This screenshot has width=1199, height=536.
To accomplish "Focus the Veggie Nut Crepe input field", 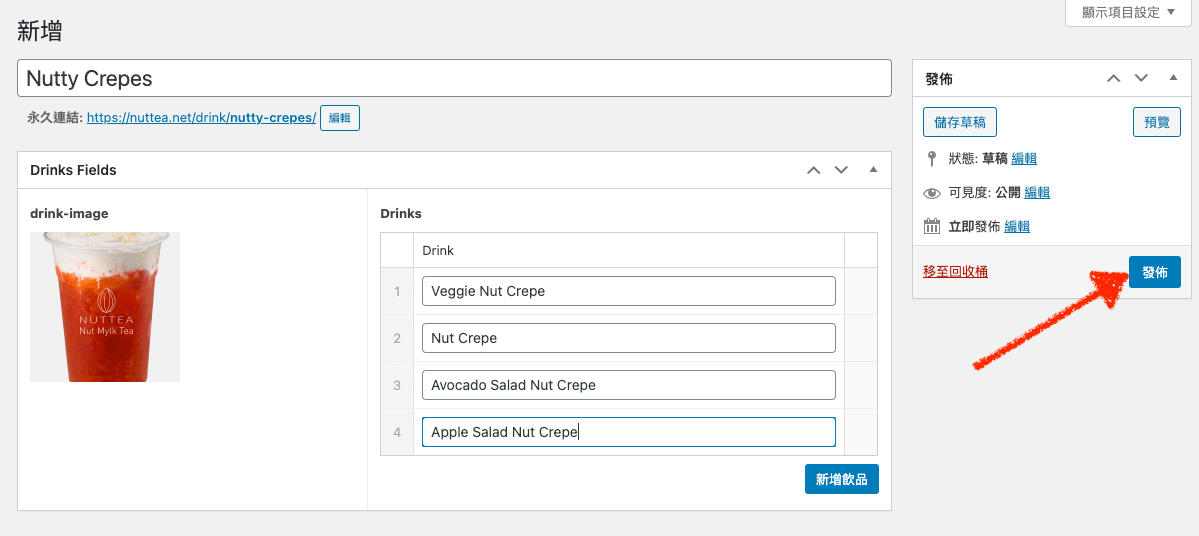I will [628, 291].
